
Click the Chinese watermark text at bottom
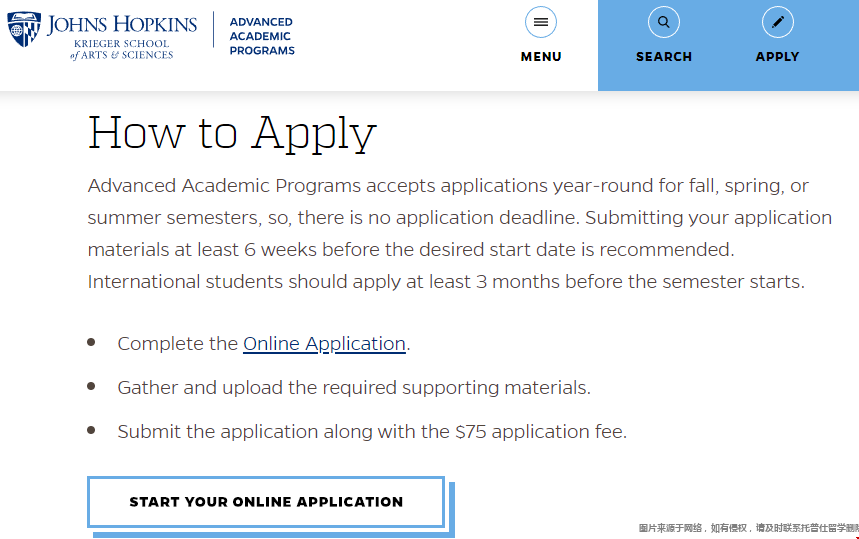pos(748,528)
